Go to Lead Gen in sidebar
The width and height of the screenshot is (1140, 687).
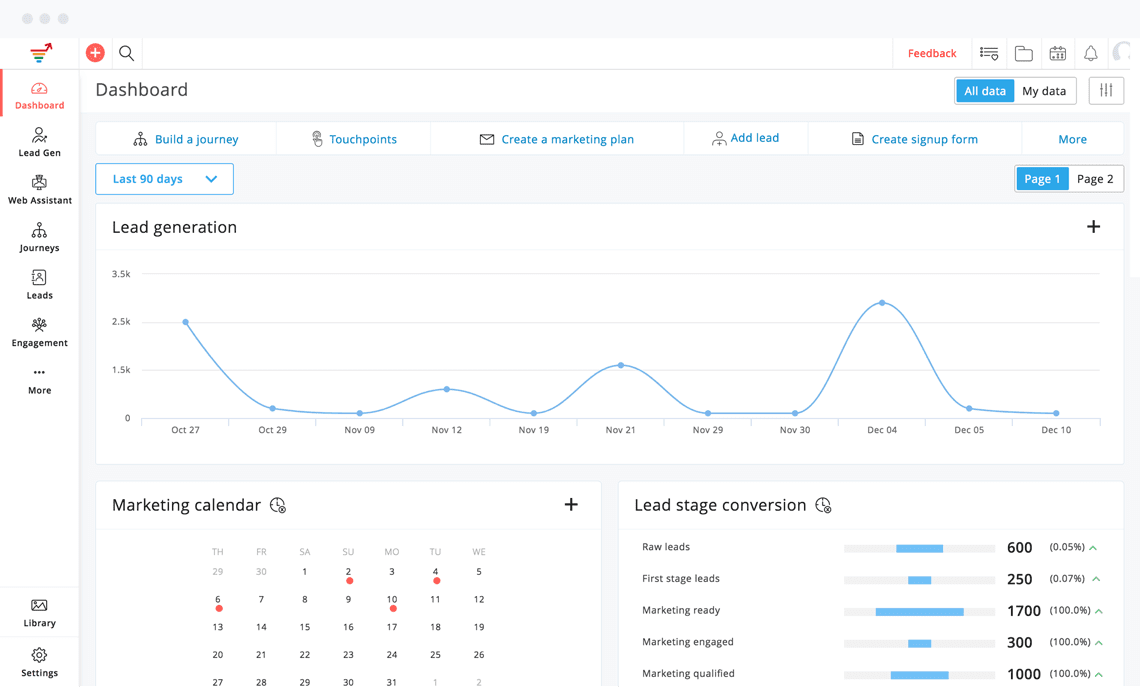(x=39, y=142)
